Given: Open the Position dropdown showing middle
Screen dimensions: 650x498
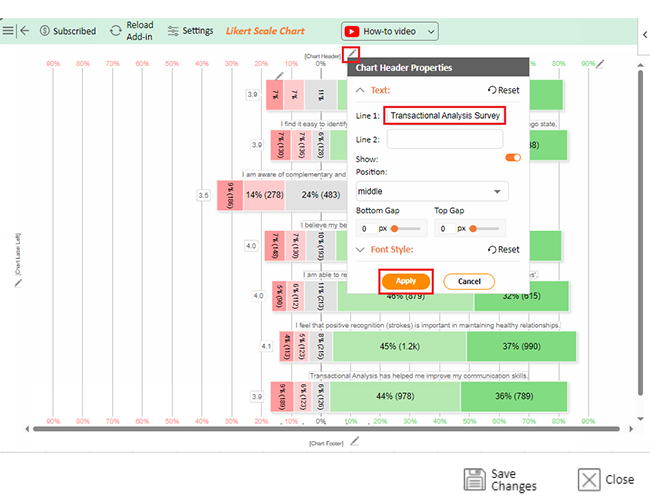Looking at the screenshot, I should pyautogui.click(x=432, y=191).
